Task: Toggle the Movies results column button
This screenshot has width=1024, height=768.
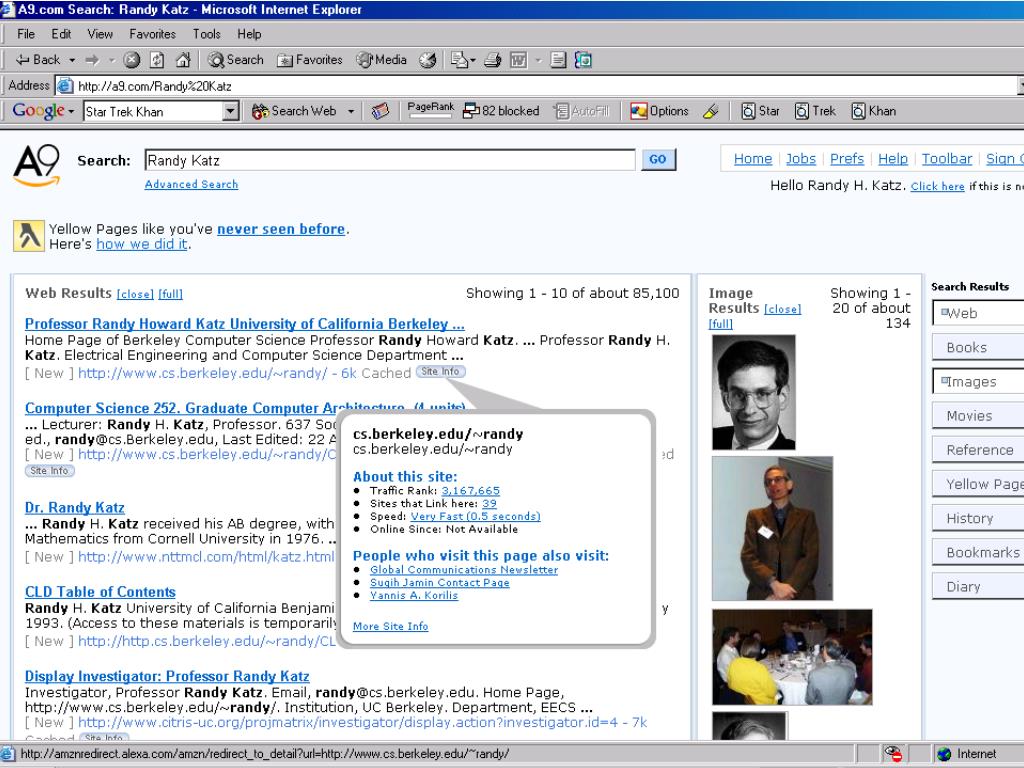Action: tap(978, 416)
